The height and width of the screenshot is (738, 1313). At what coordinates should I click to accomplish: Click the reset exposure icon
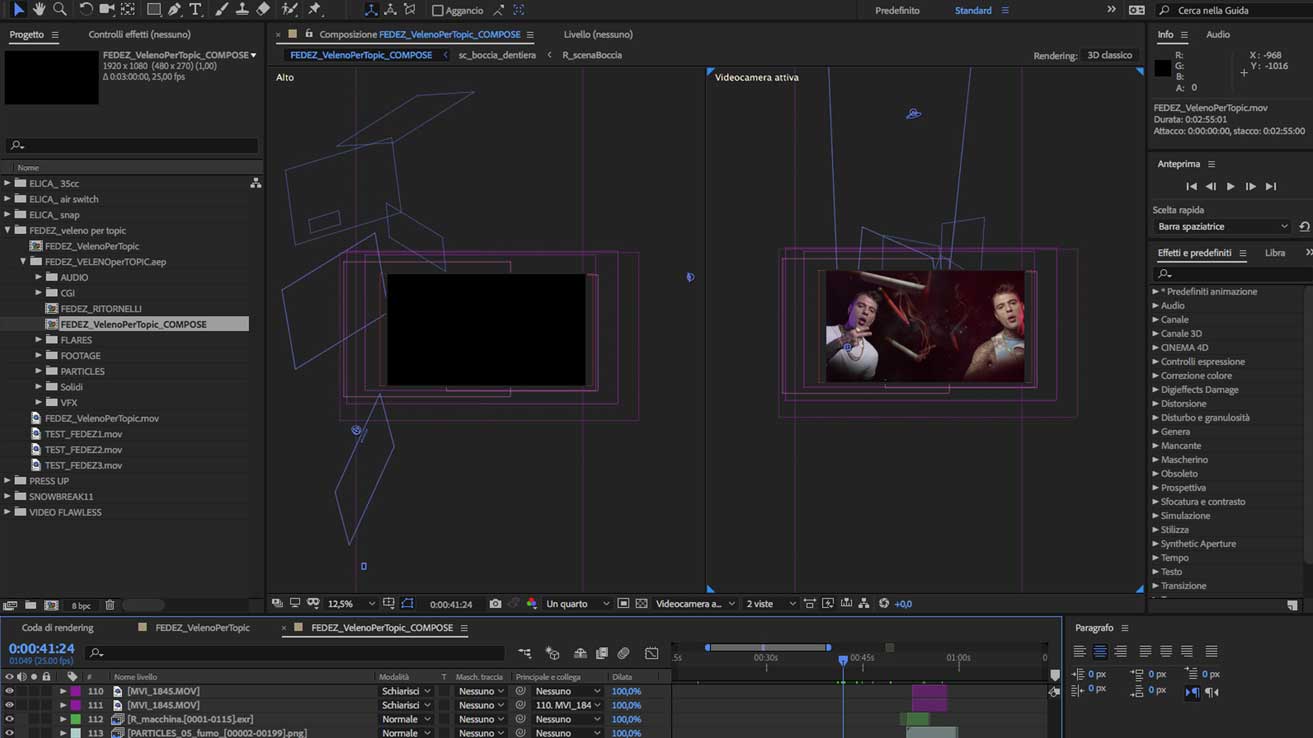tap(884, 604)
